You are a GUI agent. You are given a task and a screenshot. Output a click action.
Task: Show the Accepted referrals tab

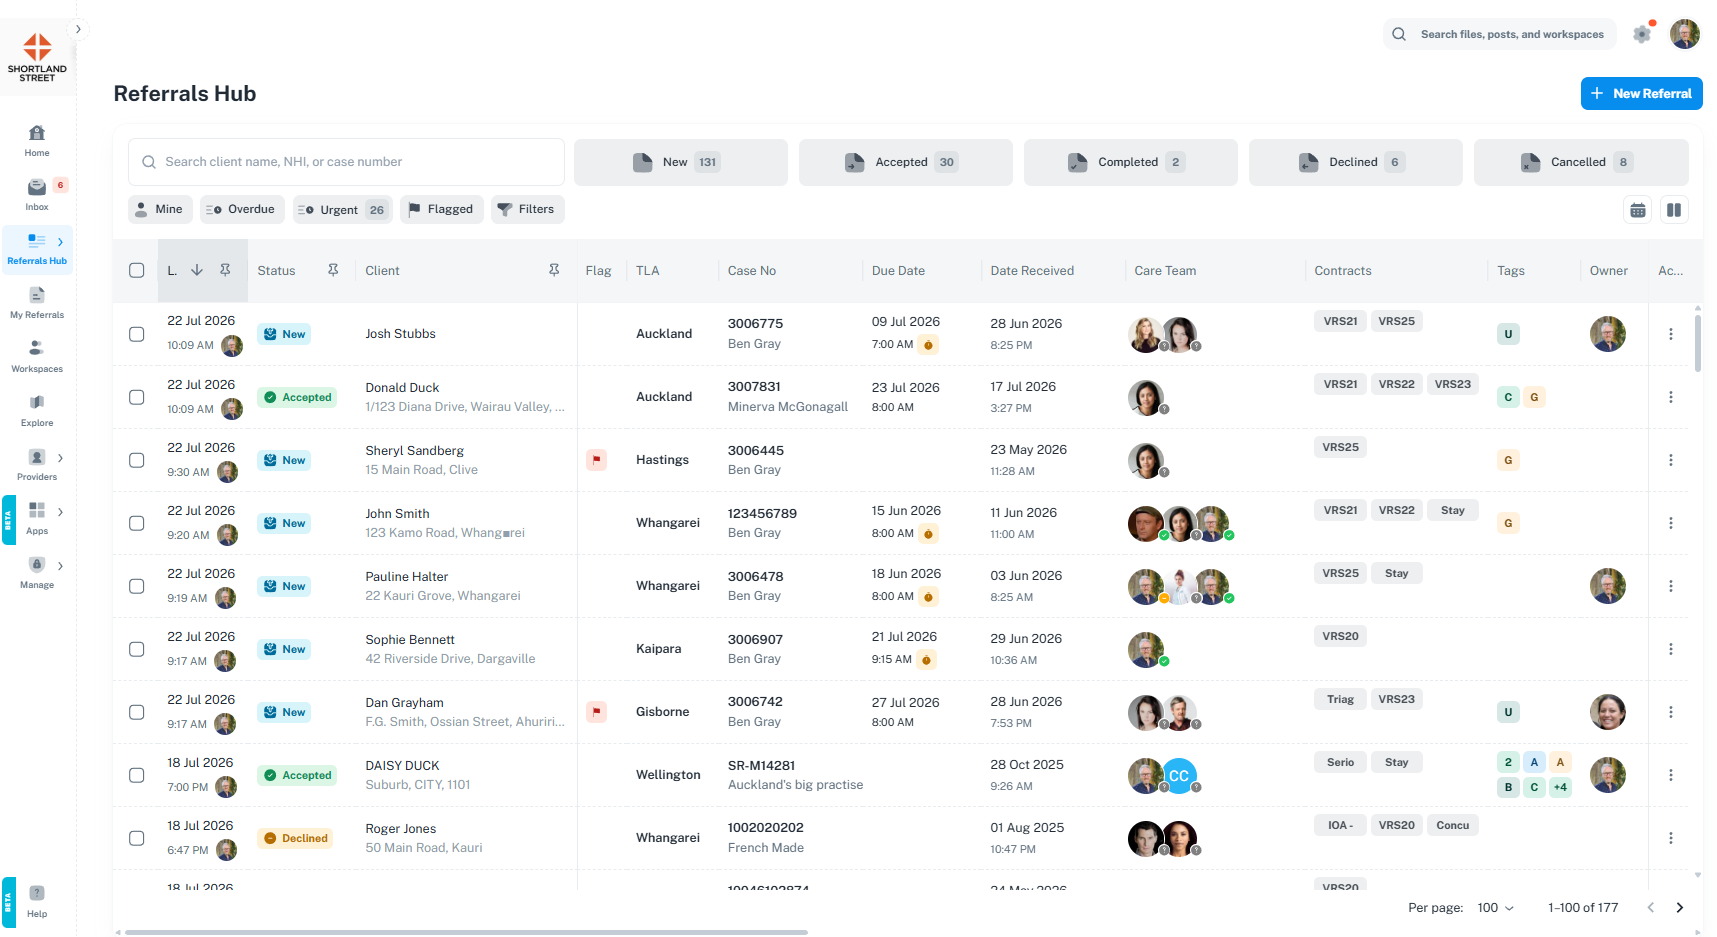[906, 162]
